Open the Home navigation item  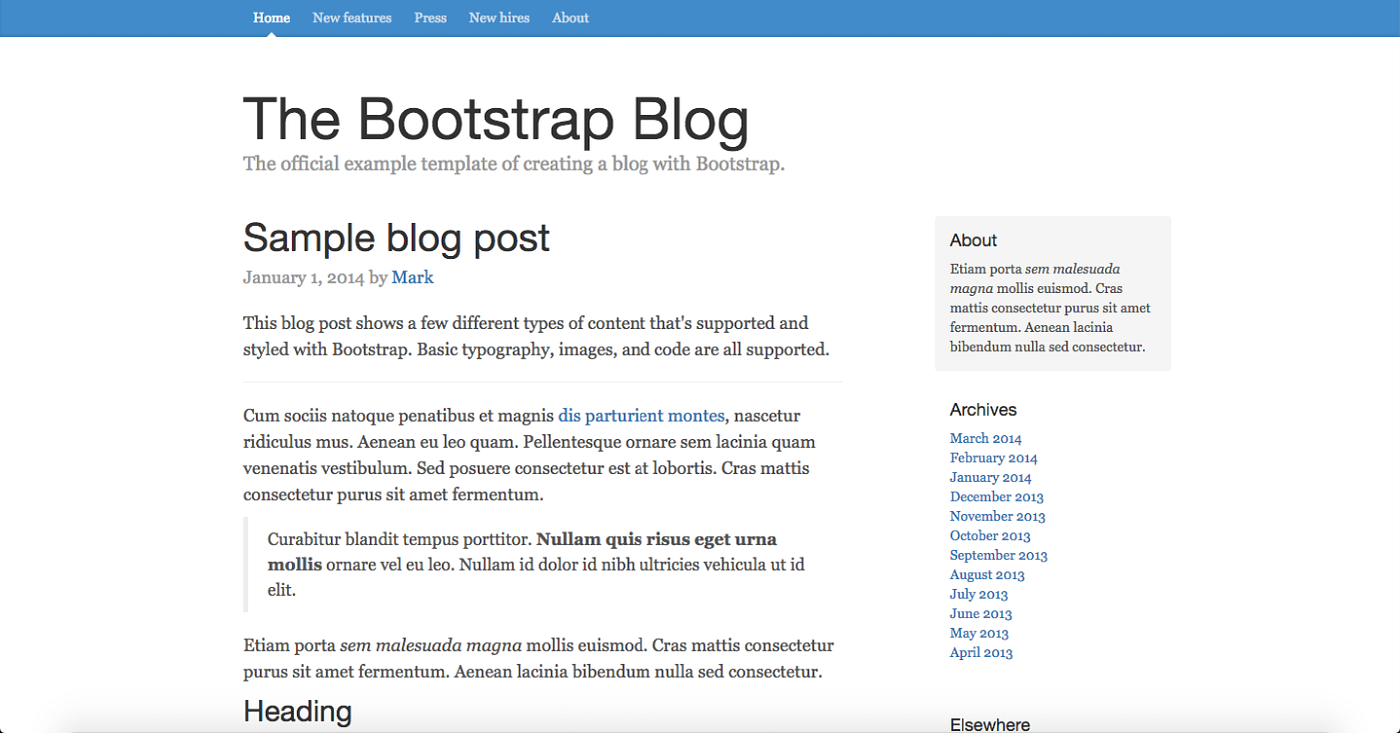coord(271,17)
